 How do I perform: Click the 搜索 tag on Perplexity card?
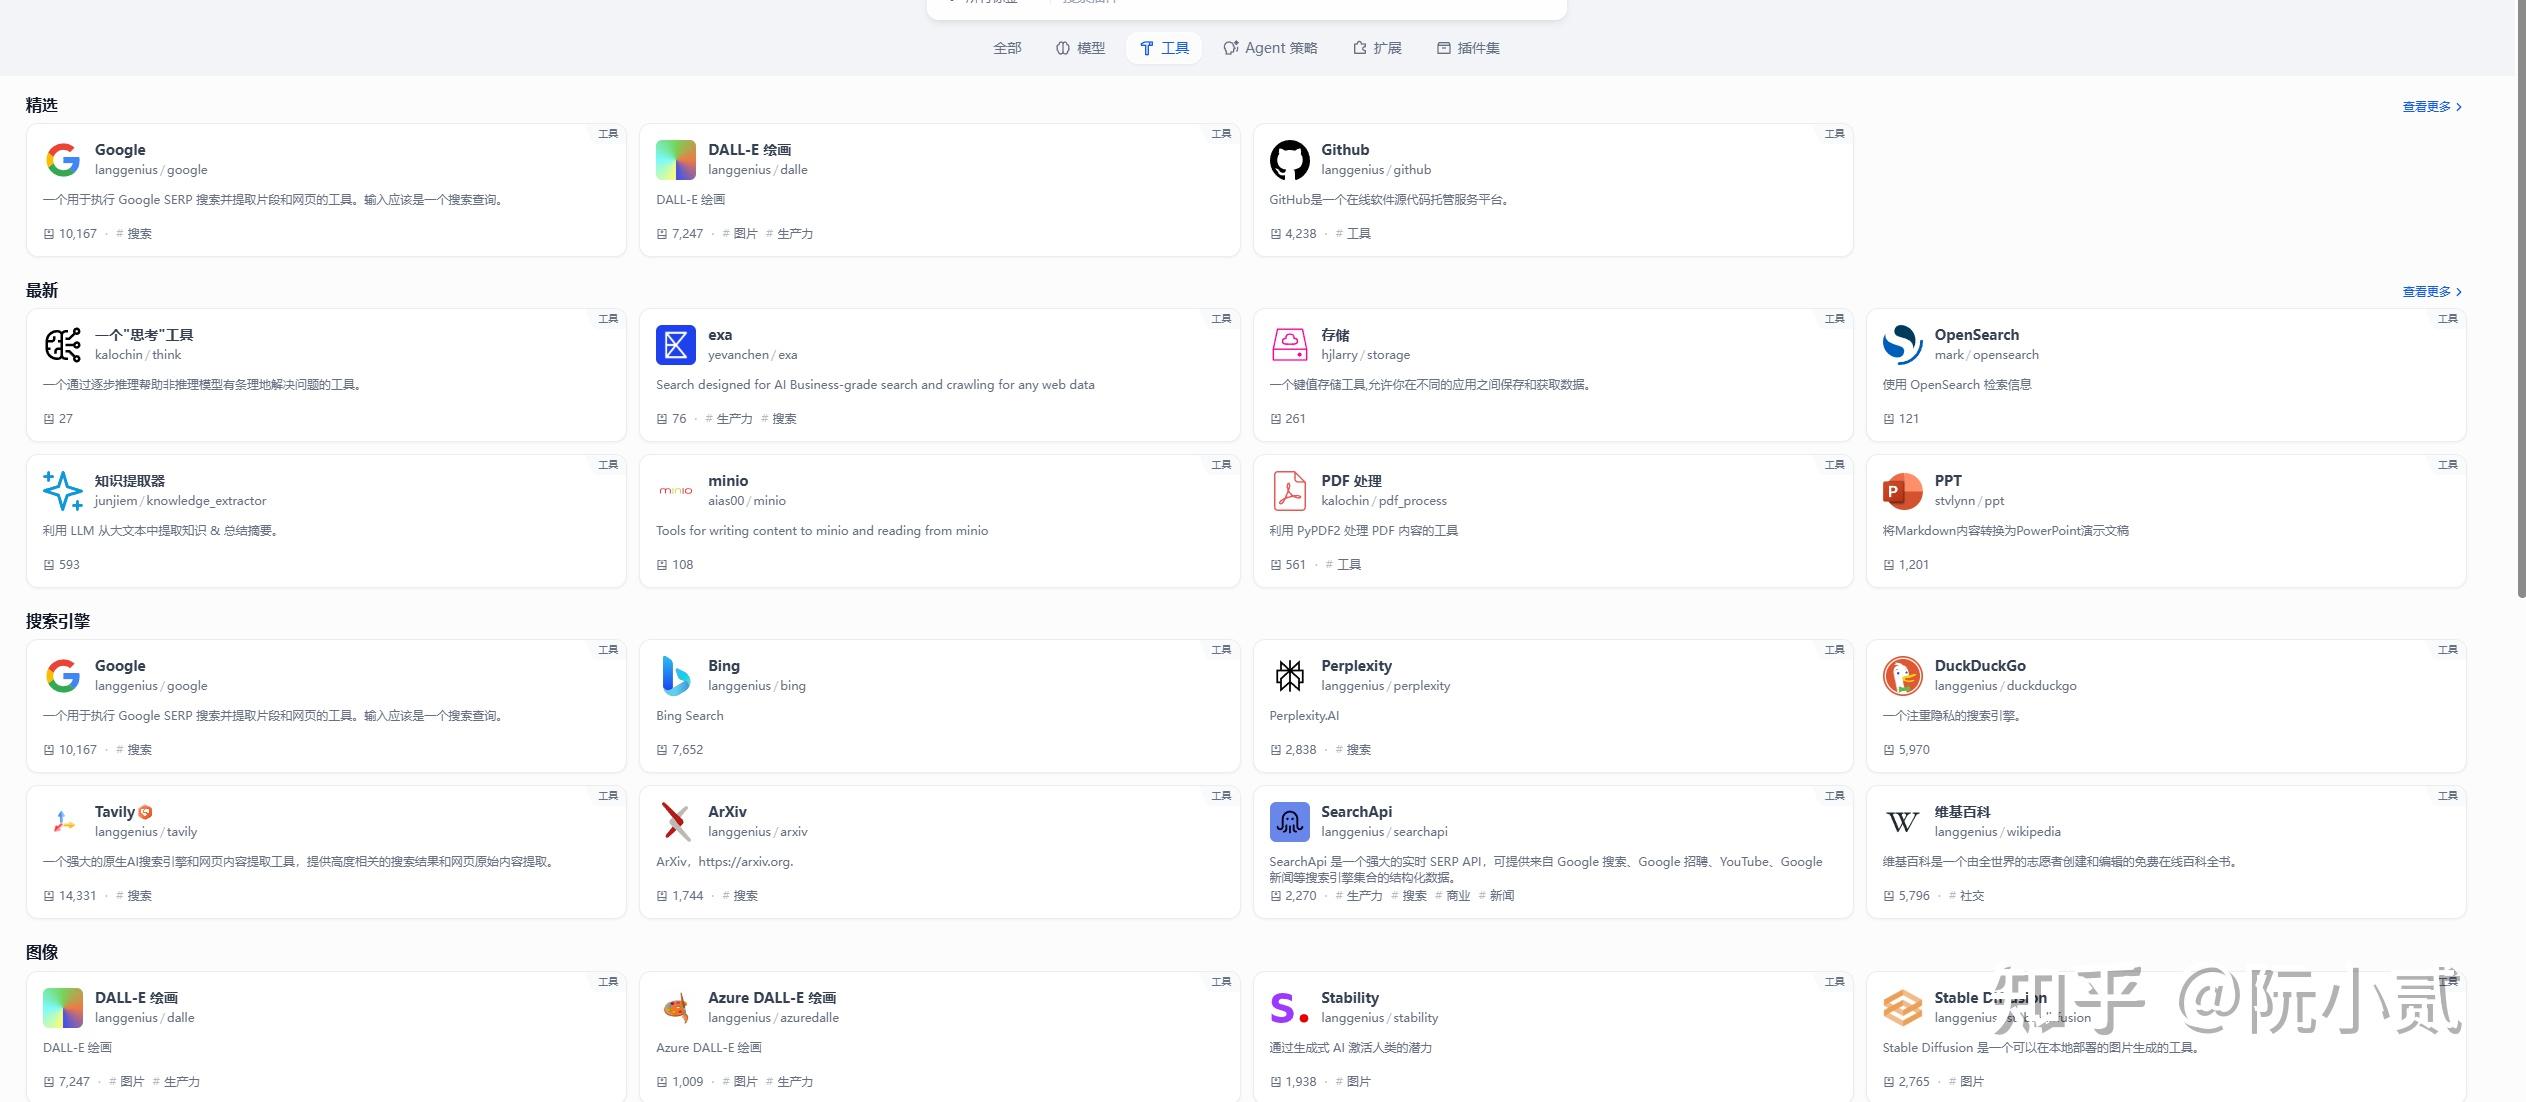pyautogui.click(x=1358, y=750)
